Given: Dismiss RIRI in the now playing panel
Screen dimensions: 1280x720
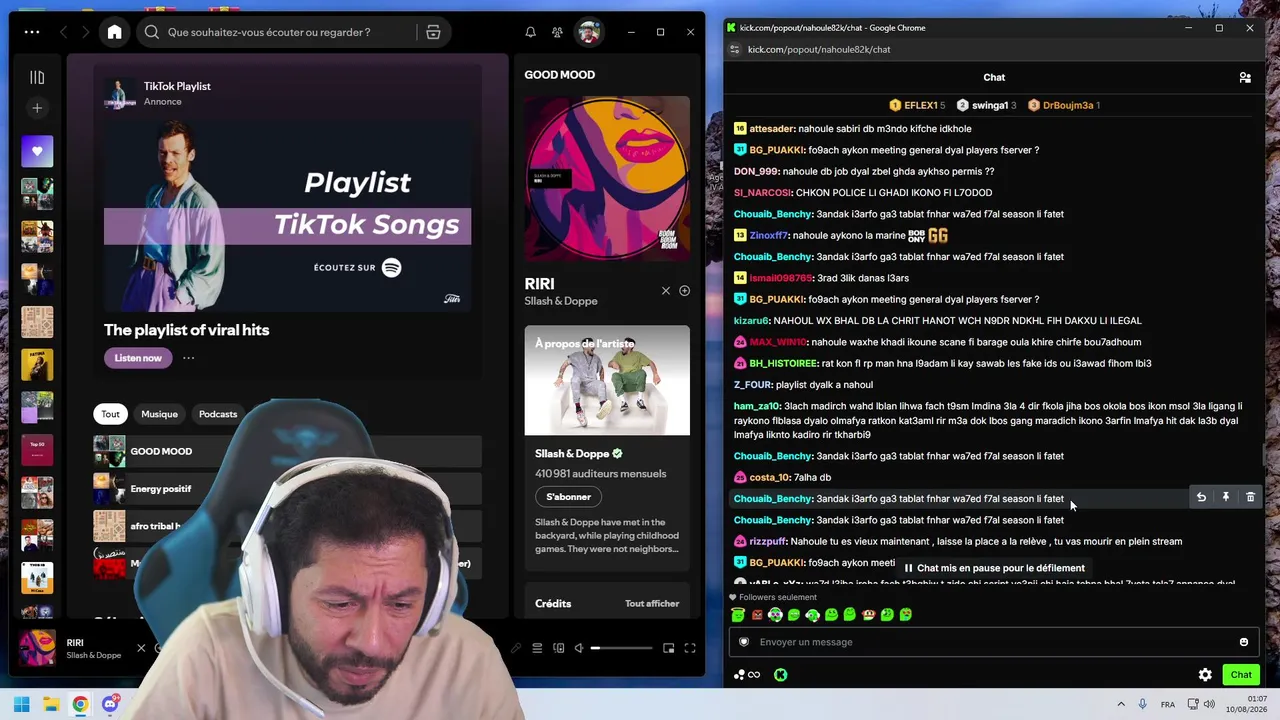Looking at the screenshot, I should [666, 291].
